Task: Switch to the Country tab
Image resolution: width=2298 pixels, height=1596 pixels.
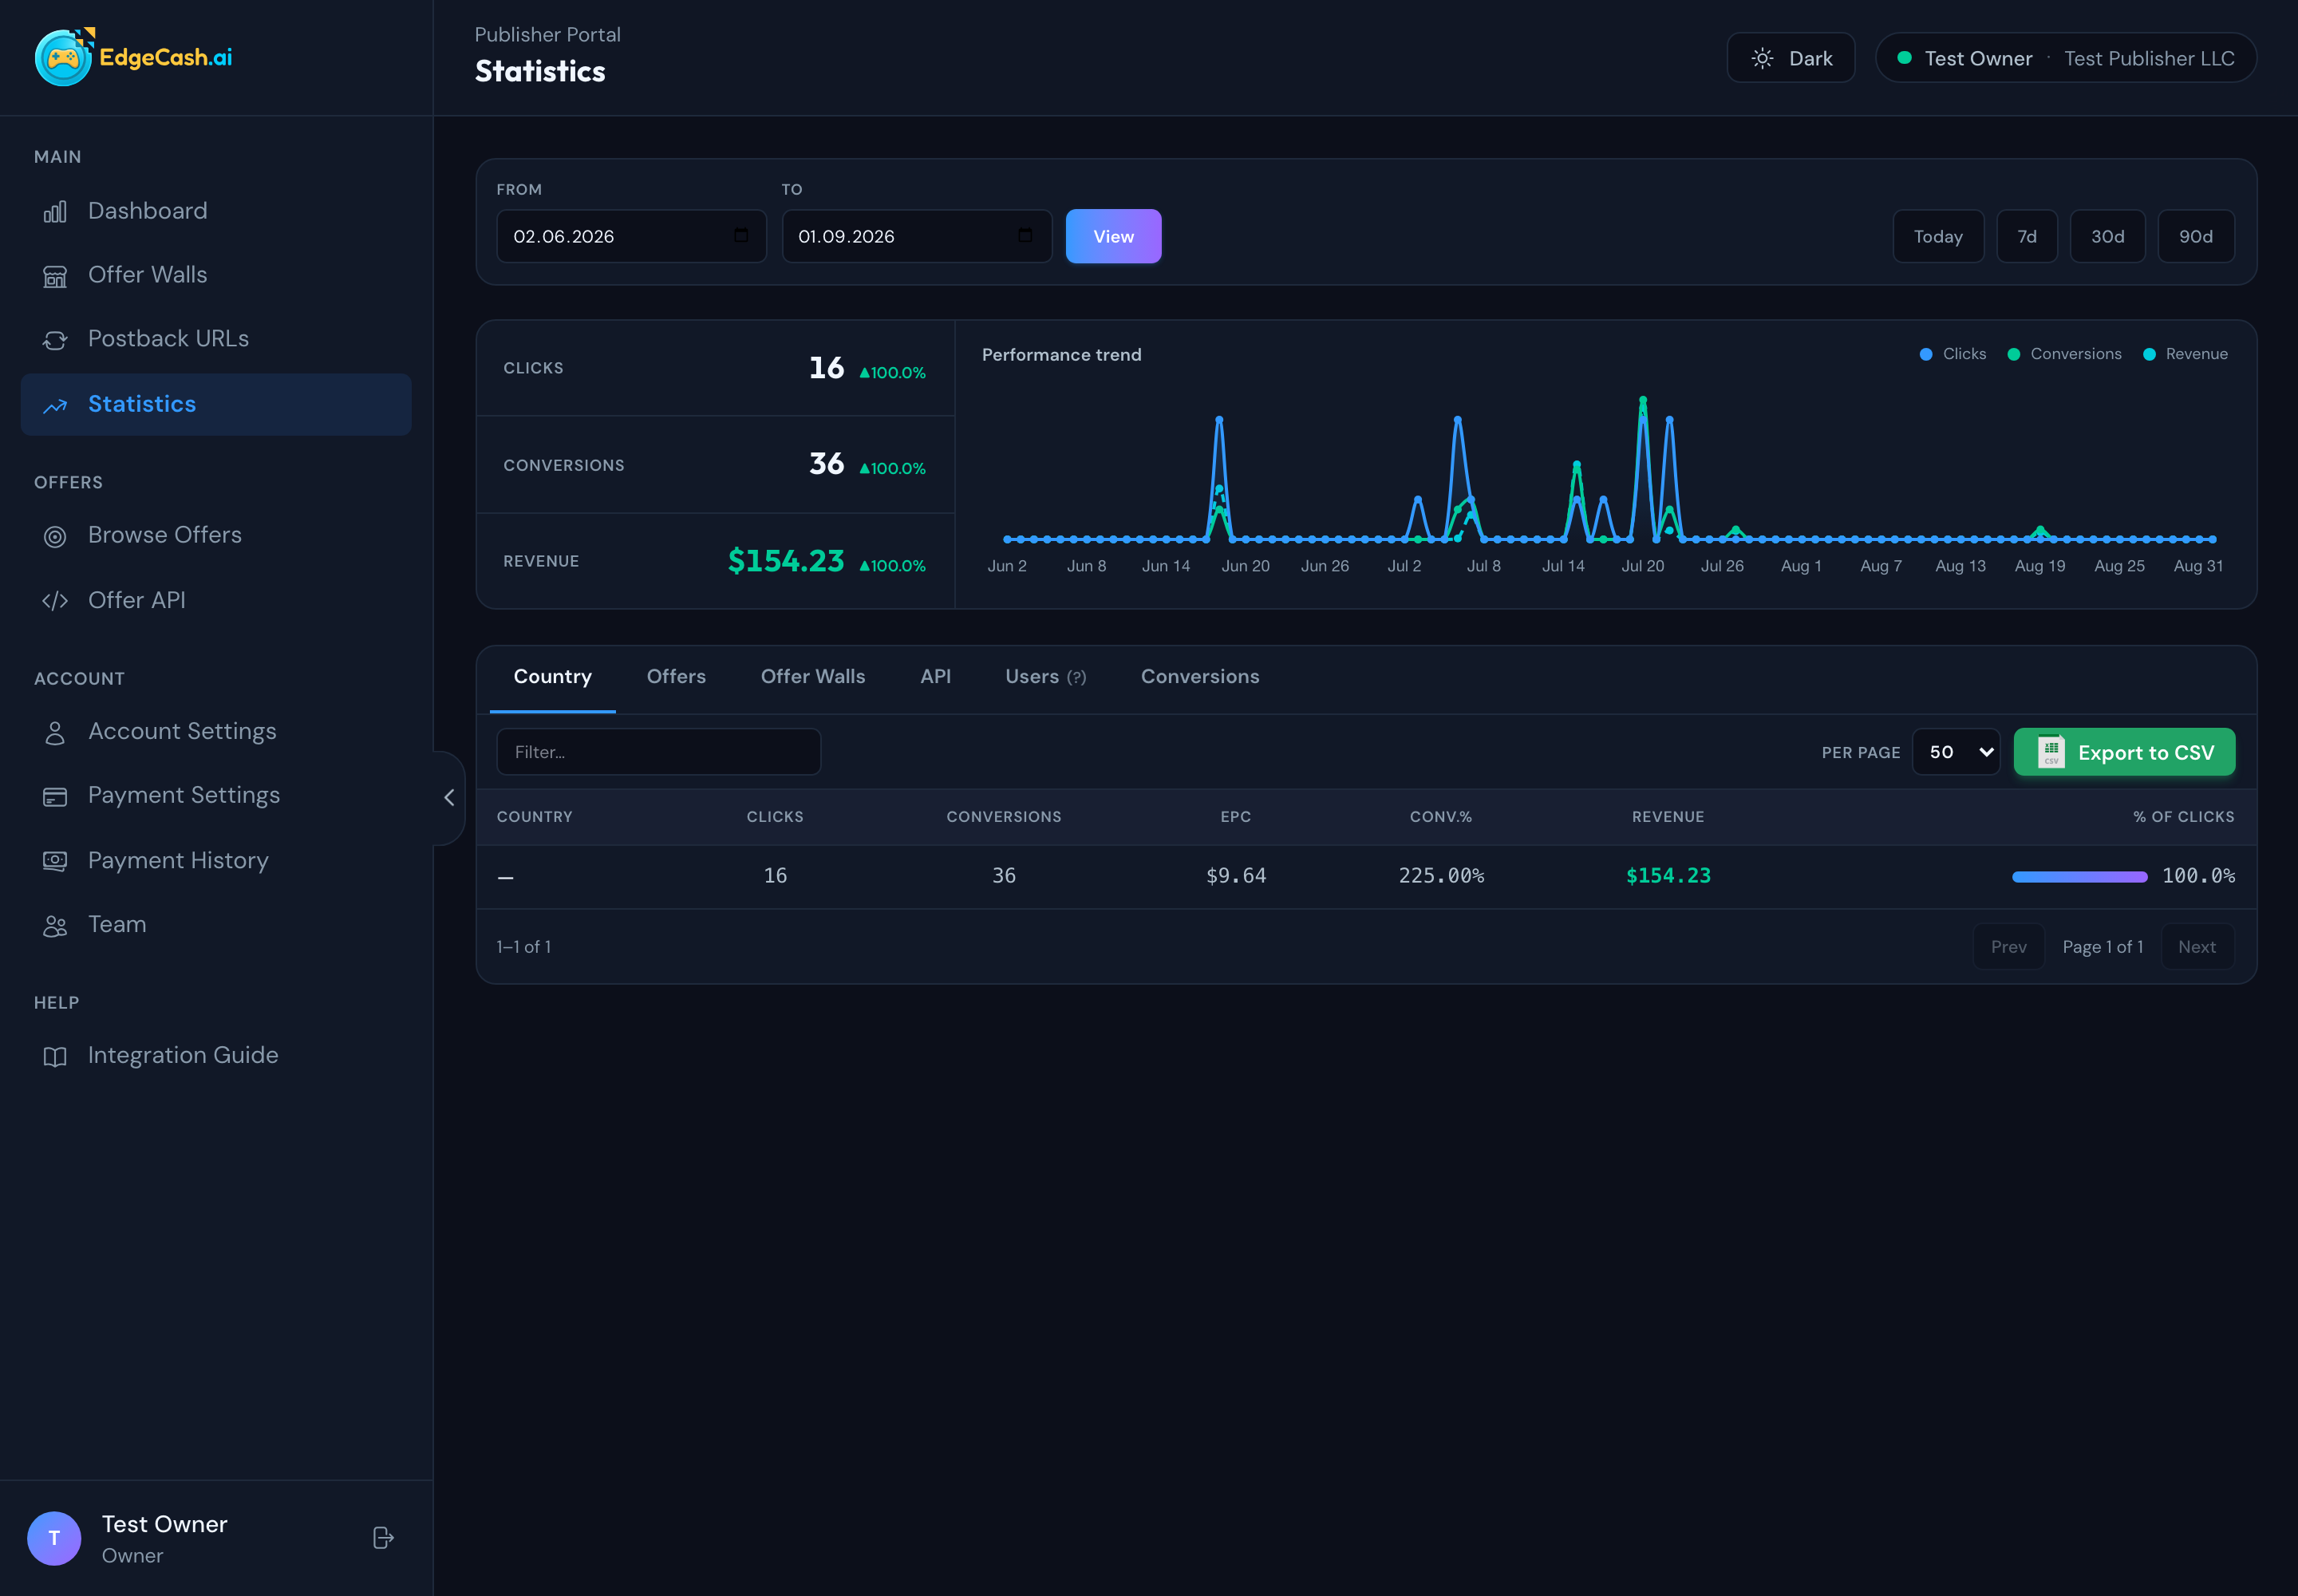Action: [x=552, y=677]
